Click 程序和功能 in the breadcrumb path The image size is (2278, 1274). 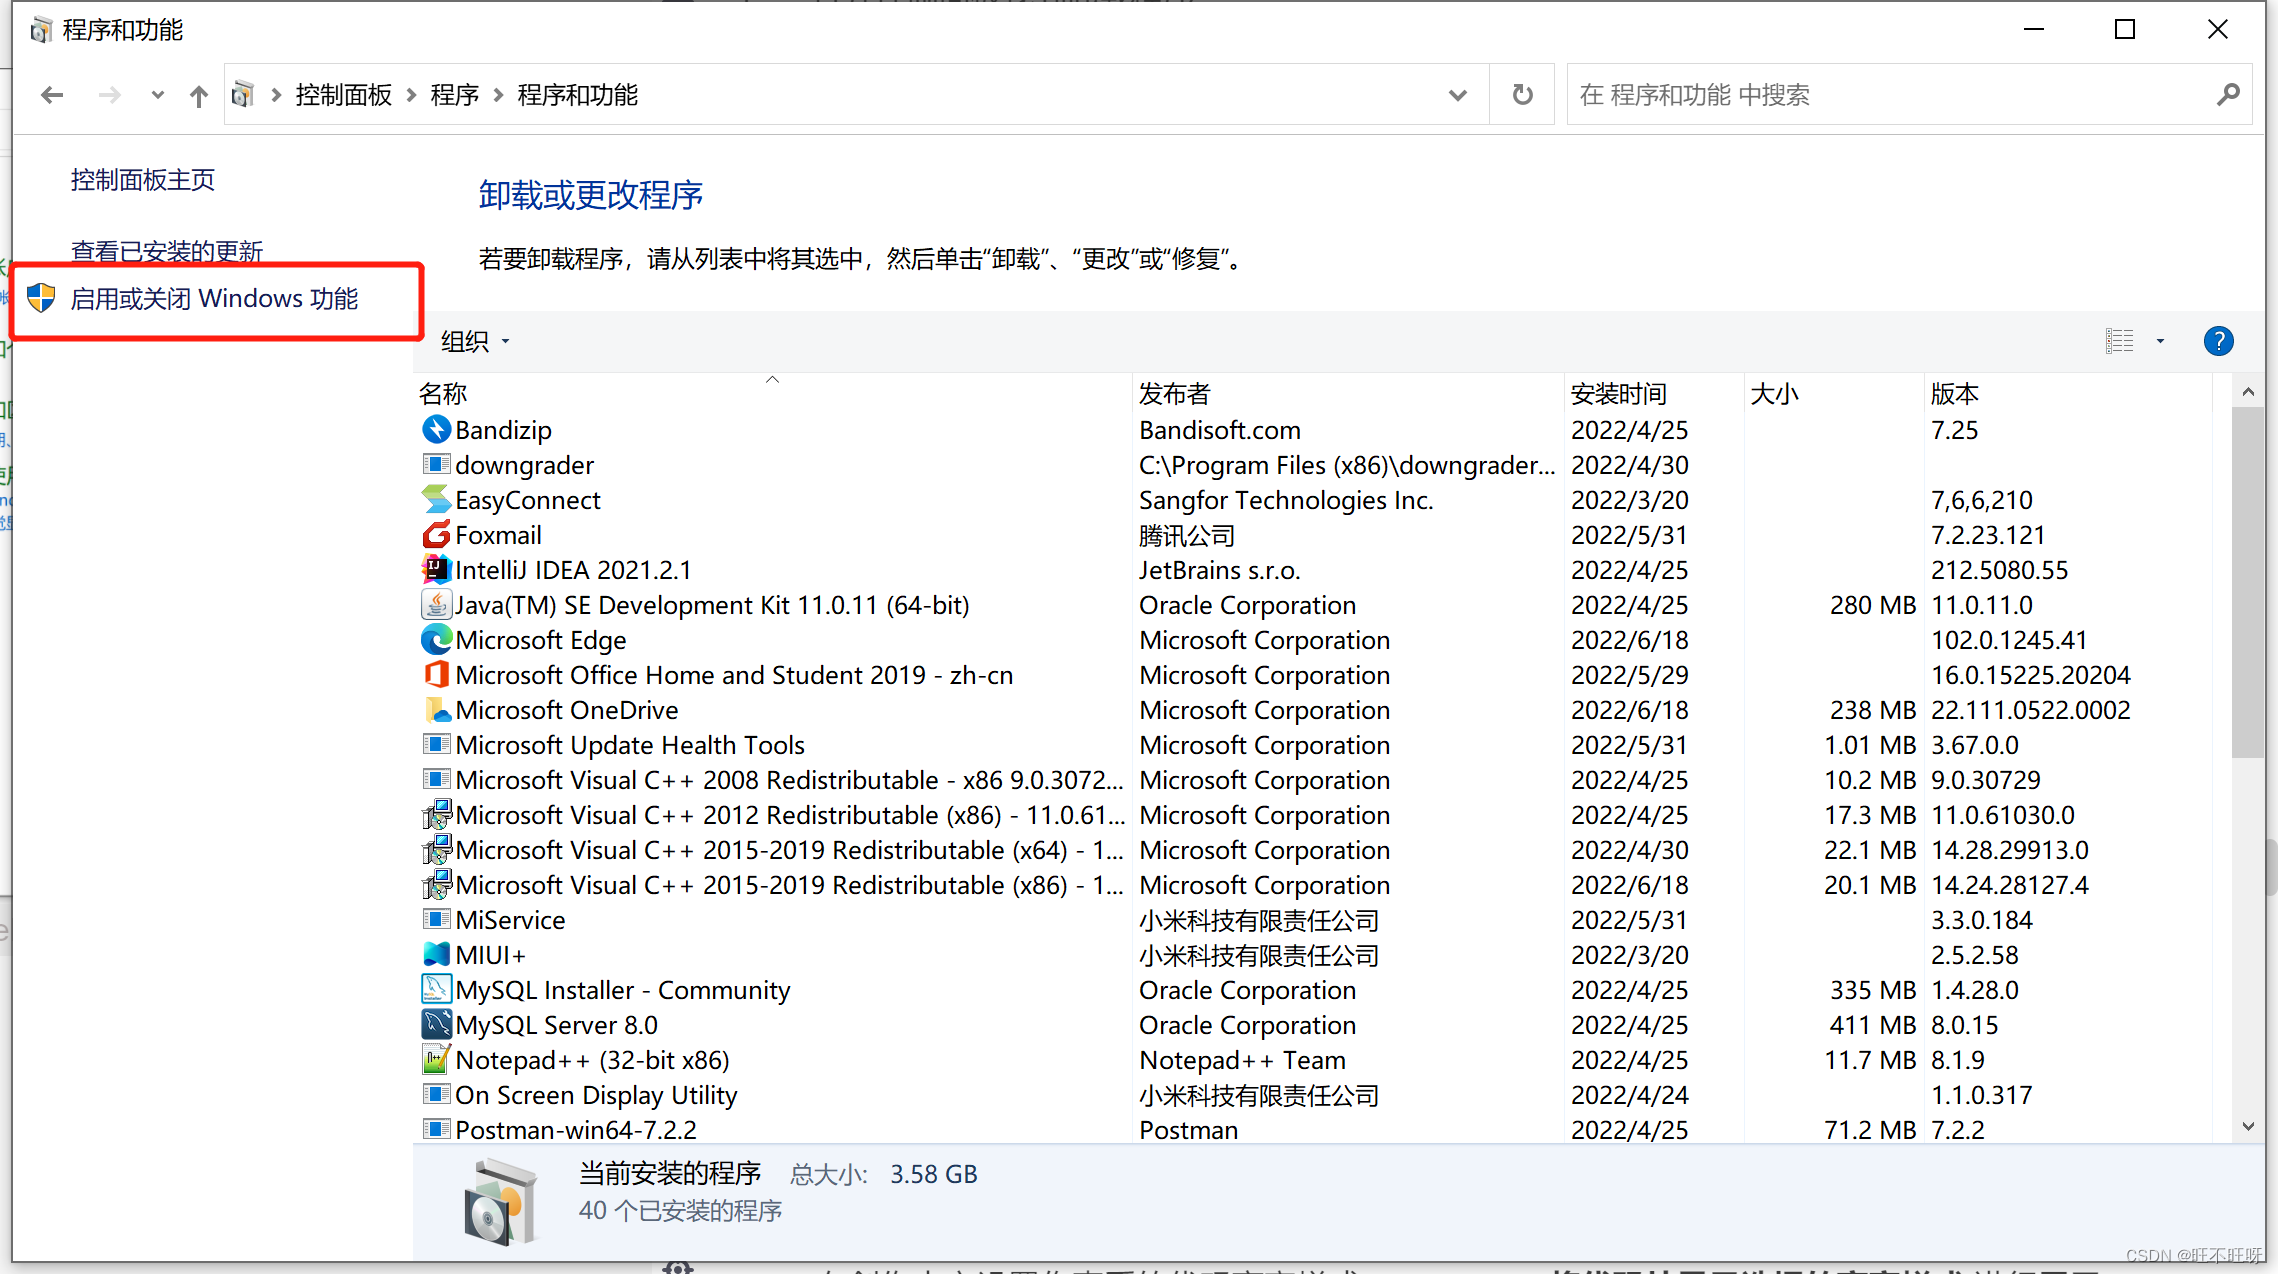pyautogui.click(x=577, y=95)
